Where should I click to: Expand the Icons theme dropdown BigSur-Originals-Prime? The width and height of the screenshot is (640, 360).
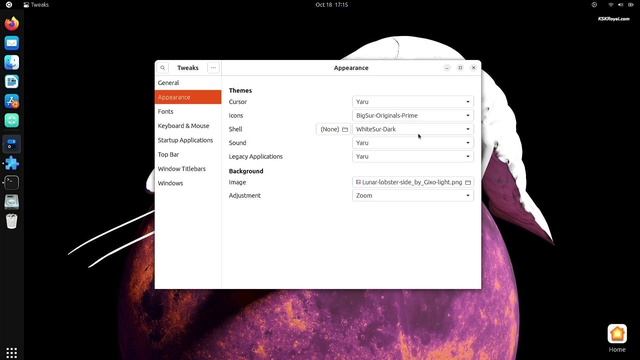[413, 116]
